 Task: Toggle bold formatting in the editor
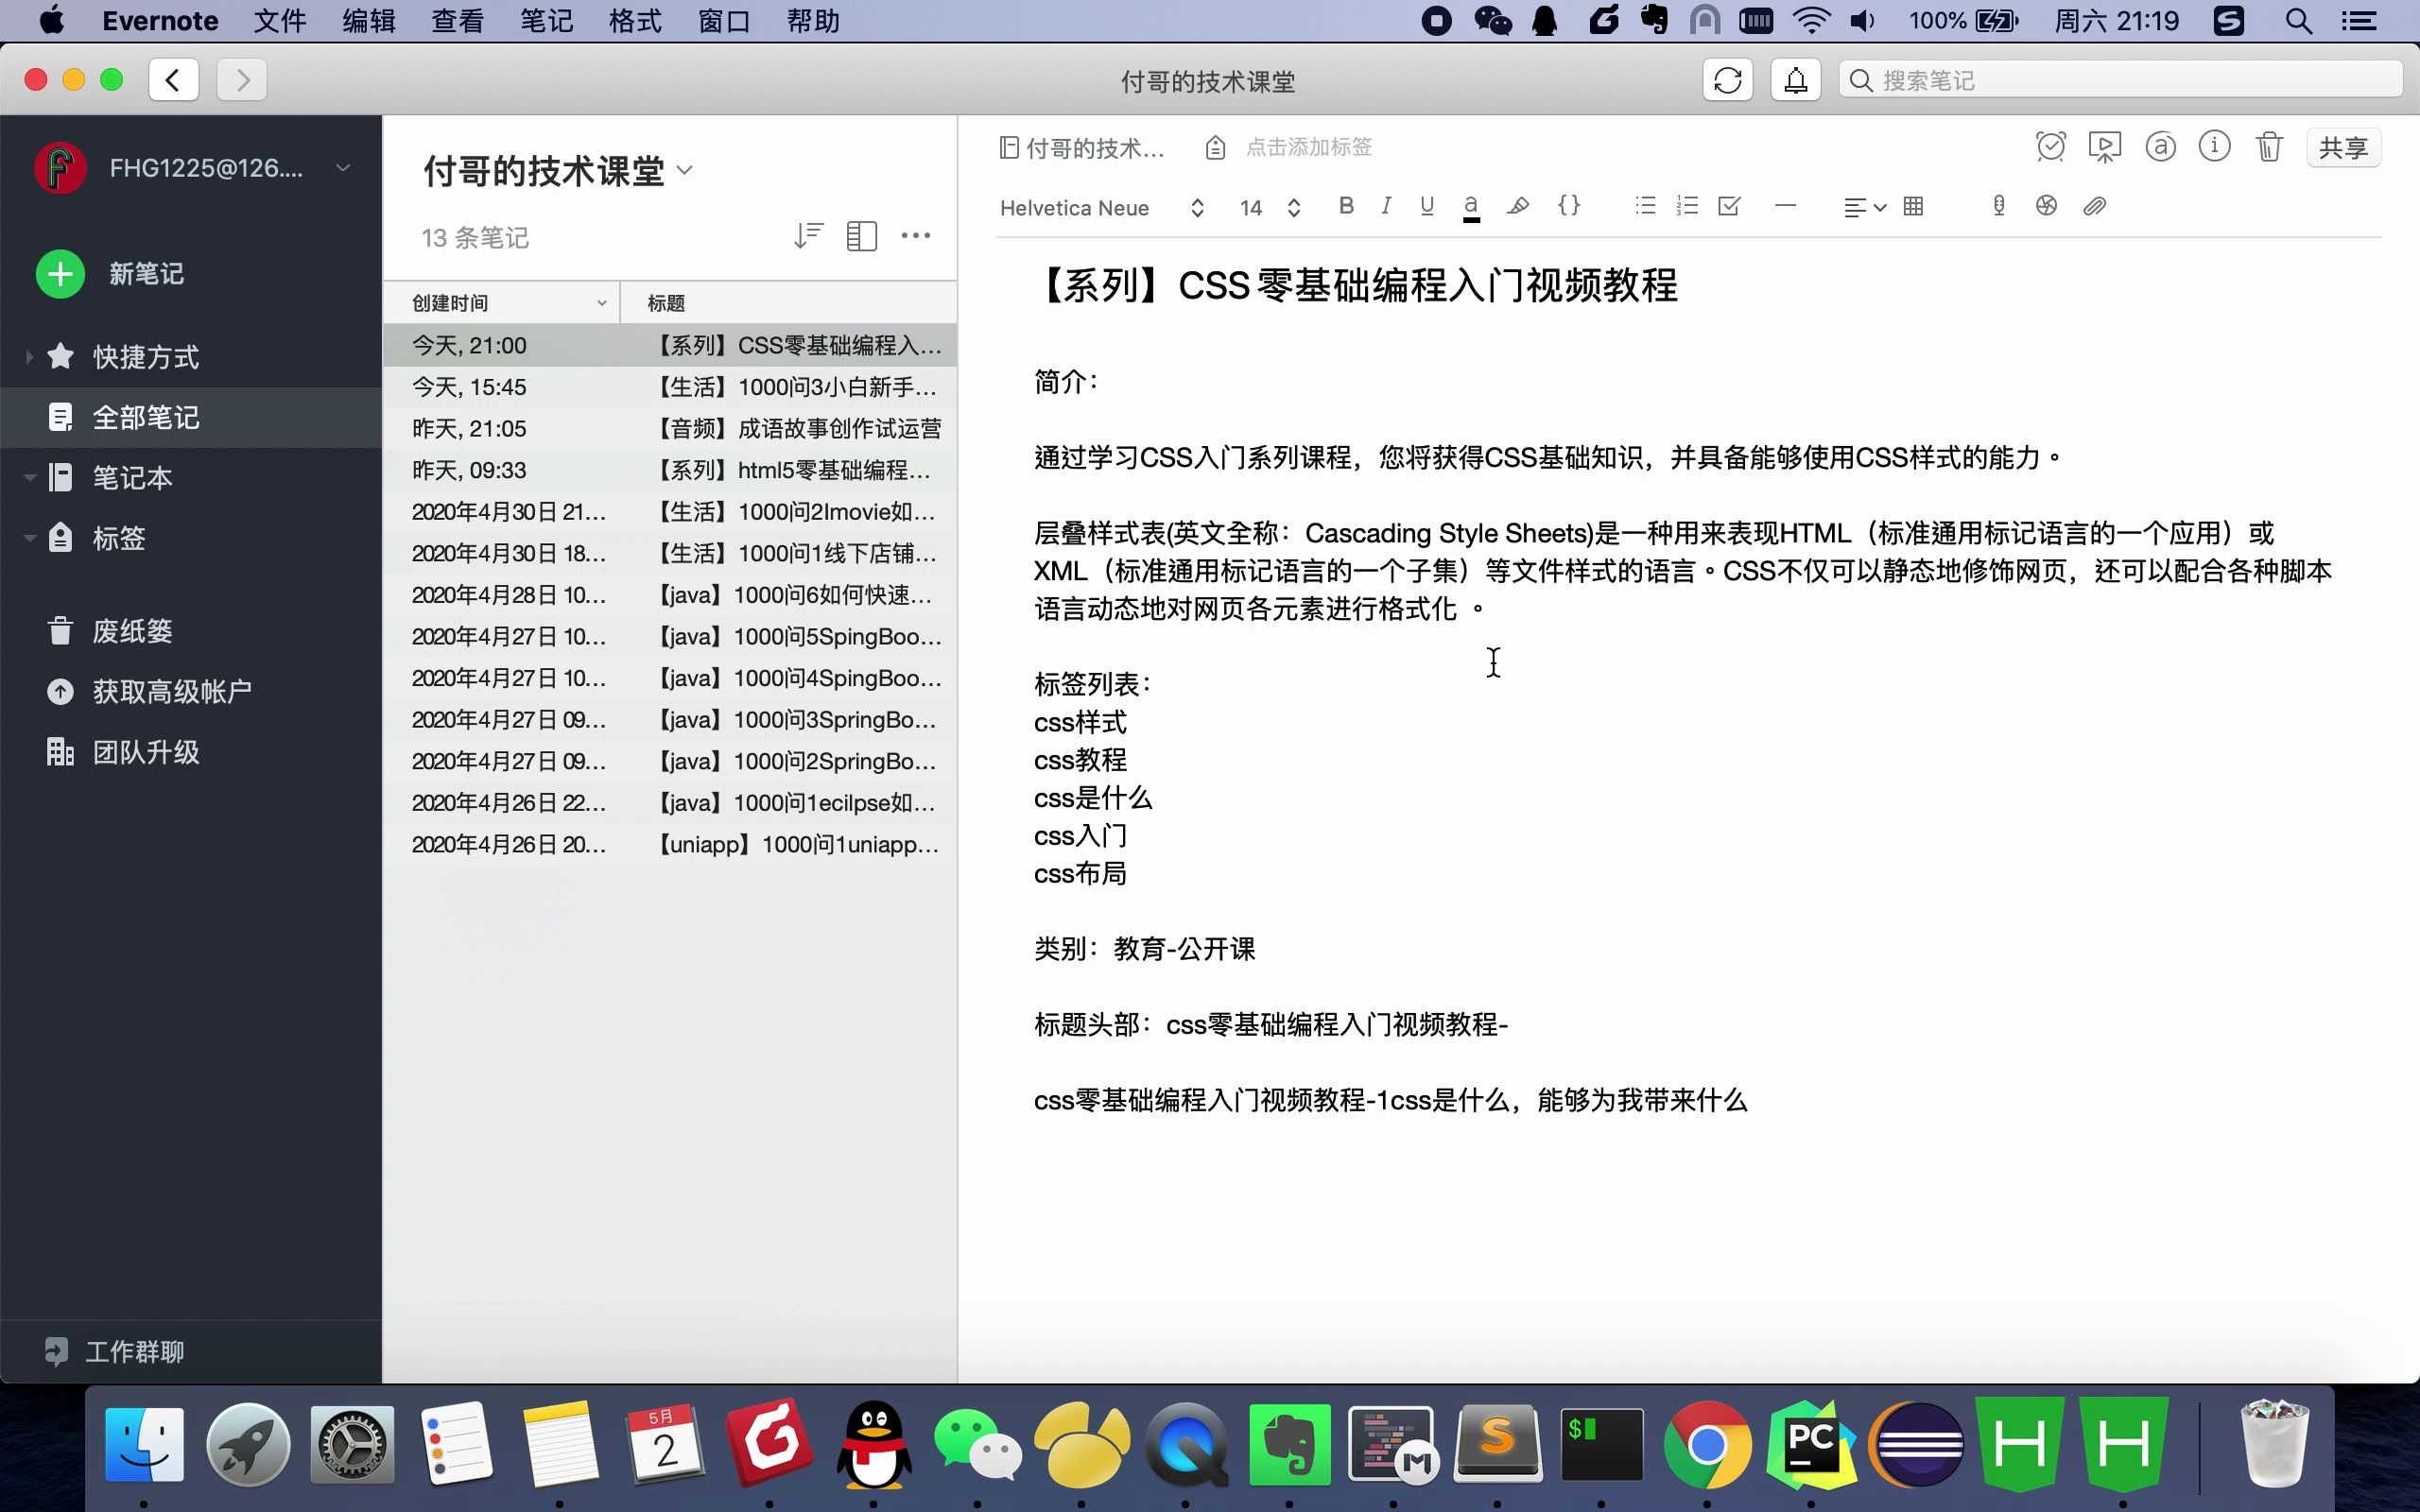click(1346, 206)
